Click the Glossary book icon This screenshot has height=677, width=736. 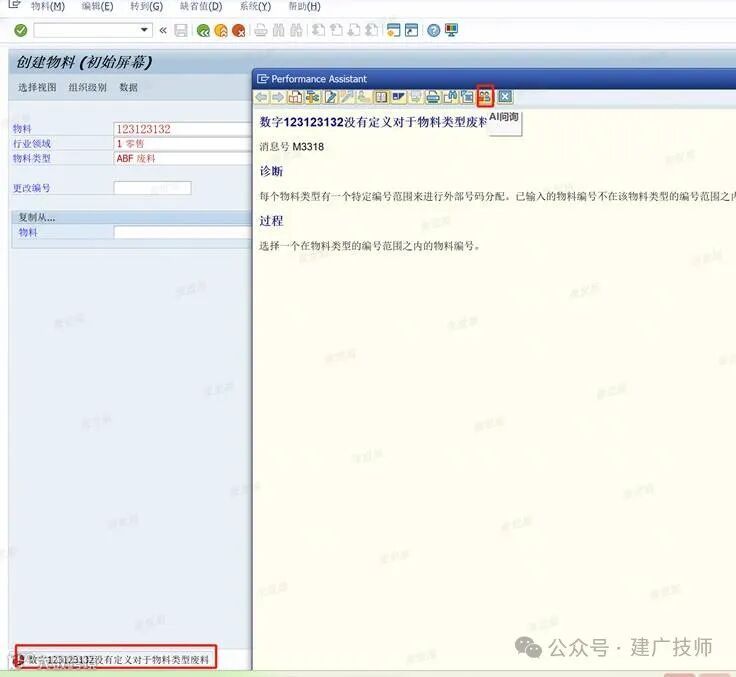(x=381, y=97)
